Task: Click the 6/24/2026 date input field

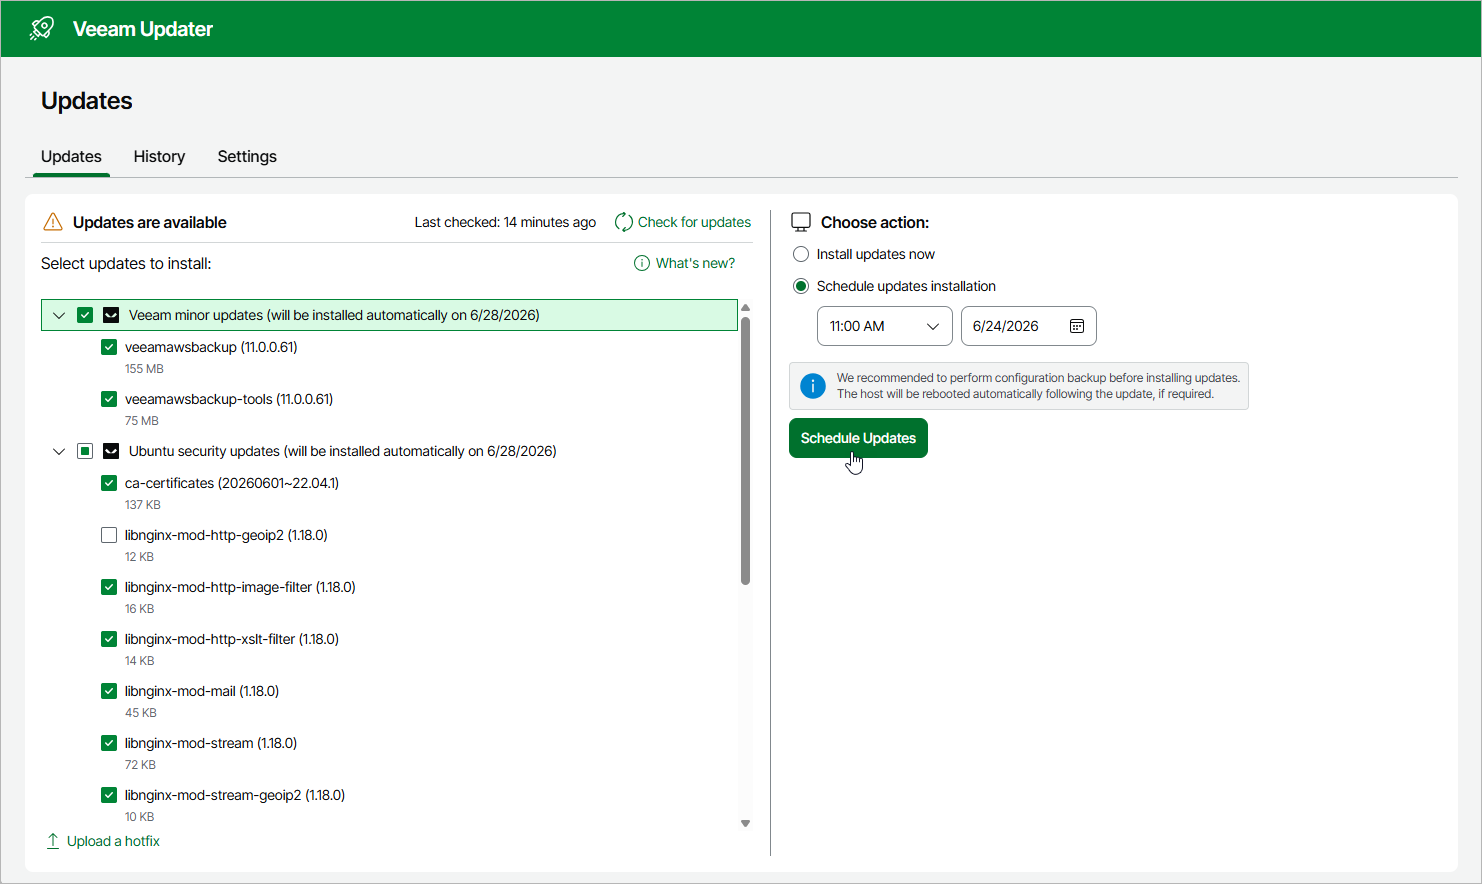Action: 1029,326
